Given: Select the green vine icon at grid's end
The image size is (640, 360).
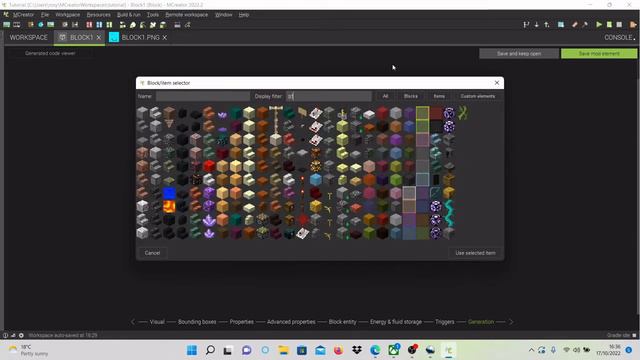Looking at the screenshot, I should pyautogui.click(x=462, y=113).
